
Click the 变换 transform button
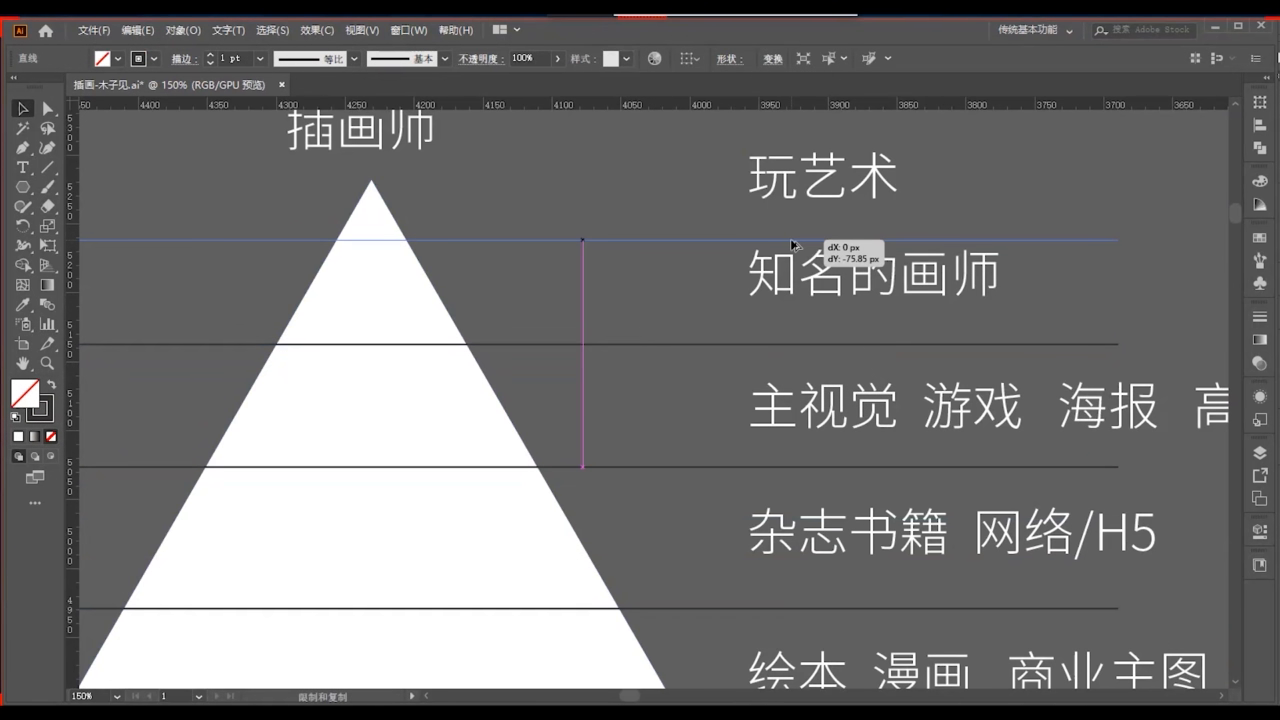click(773, 59)
